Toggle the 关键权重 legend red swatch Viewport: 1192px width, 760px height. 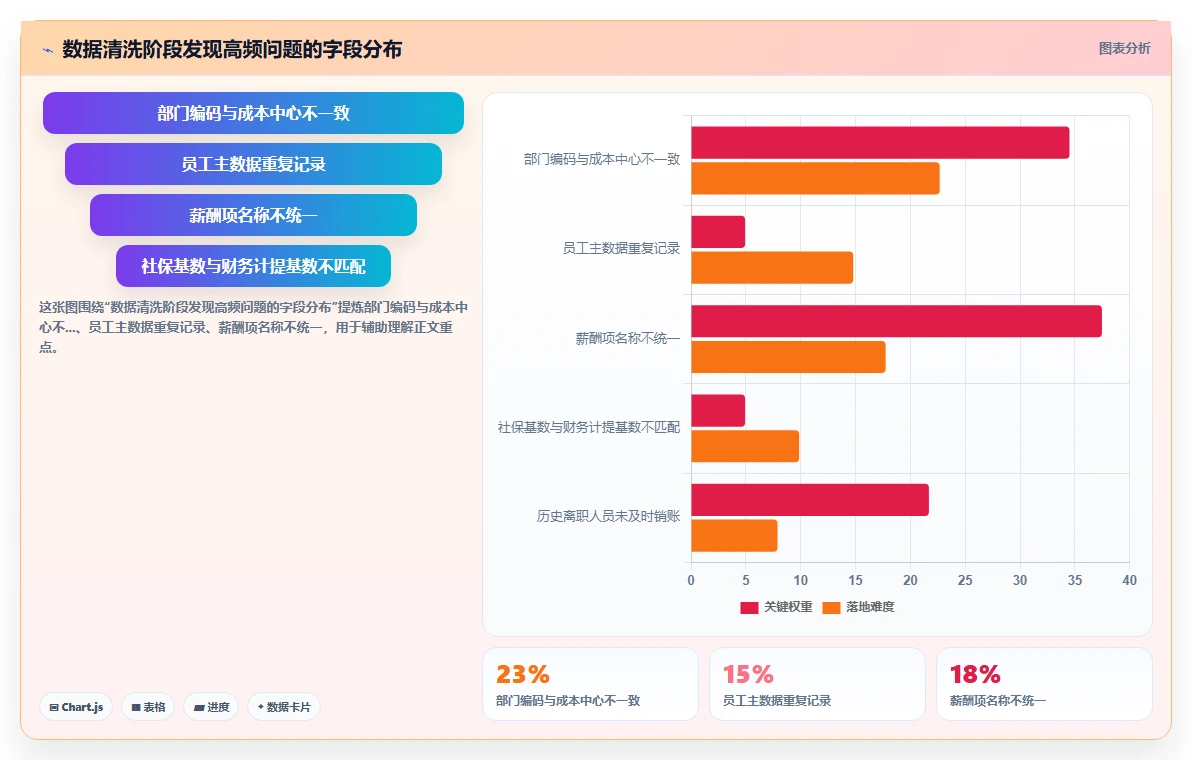point(749,607)
